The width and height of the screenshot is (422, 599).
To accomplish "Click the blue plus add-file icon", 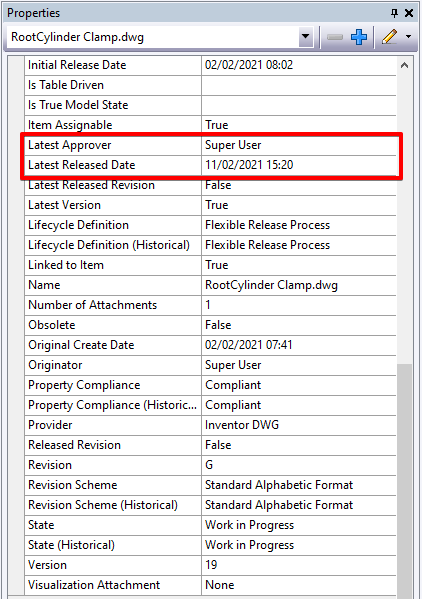I will 359,37.
